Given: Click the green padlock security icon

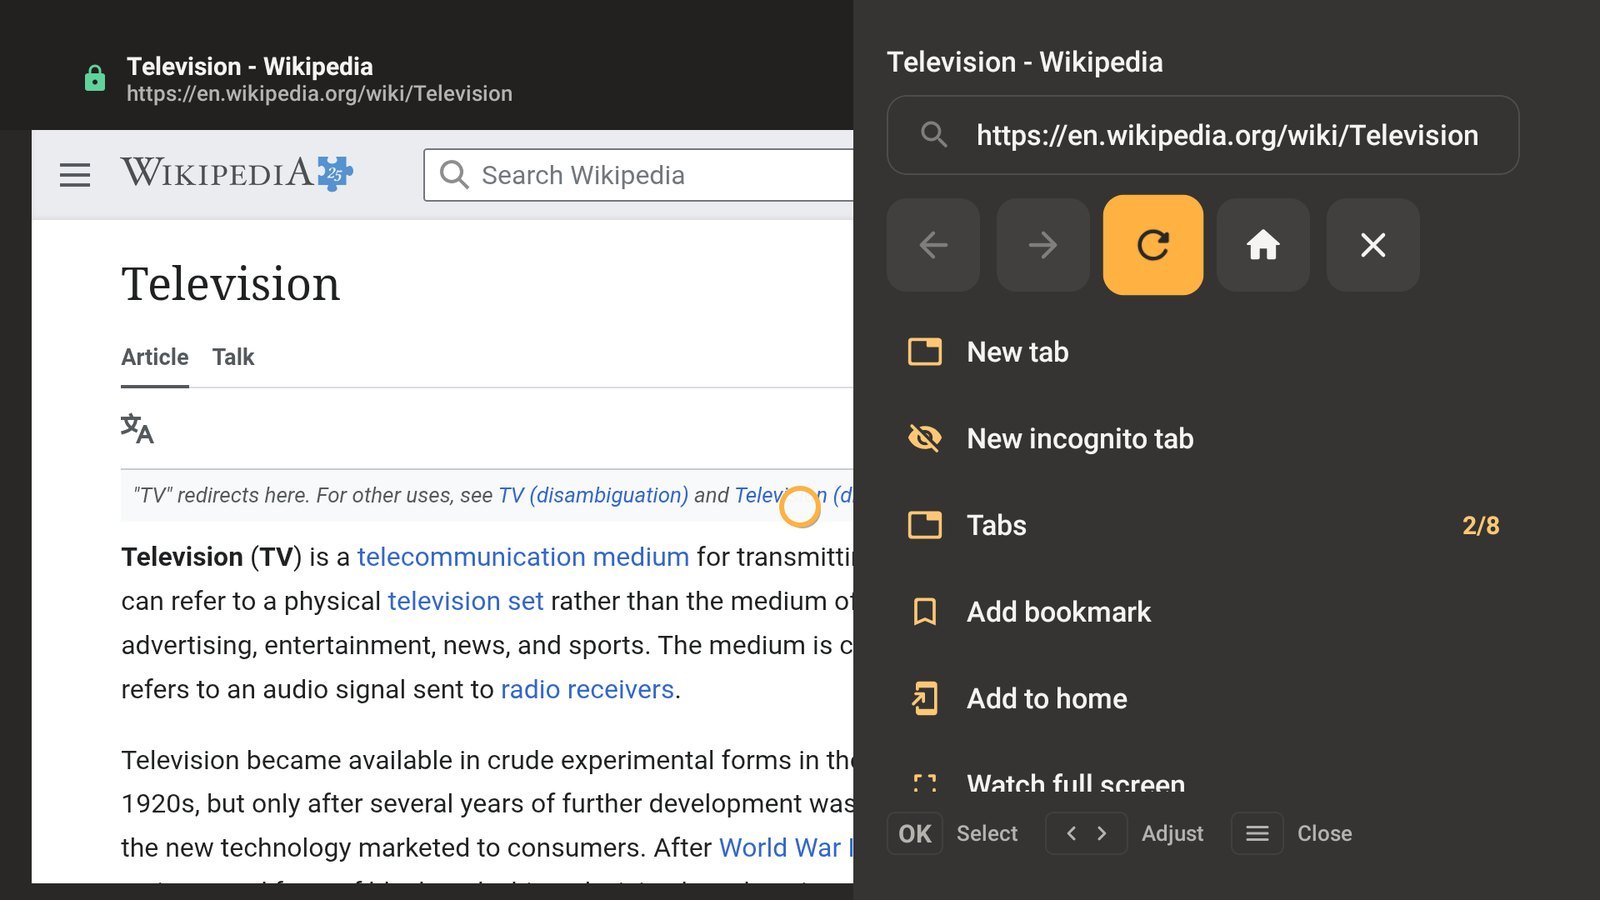Looking at the screenshot, I should pos(95,78).
